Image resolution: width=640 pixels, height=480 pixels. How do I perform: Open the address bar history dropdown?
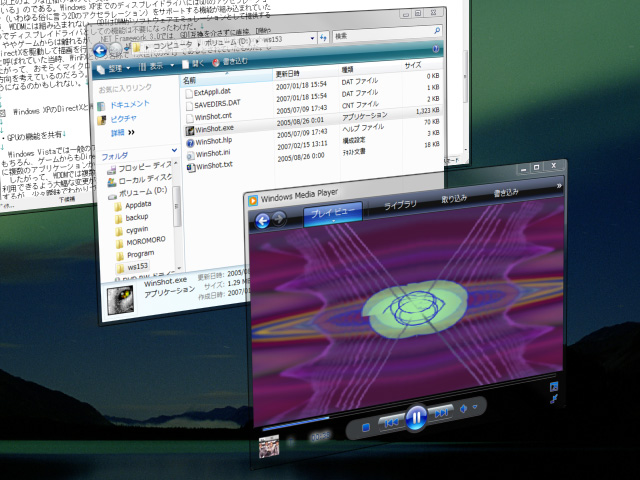click(x=312, y=38)
